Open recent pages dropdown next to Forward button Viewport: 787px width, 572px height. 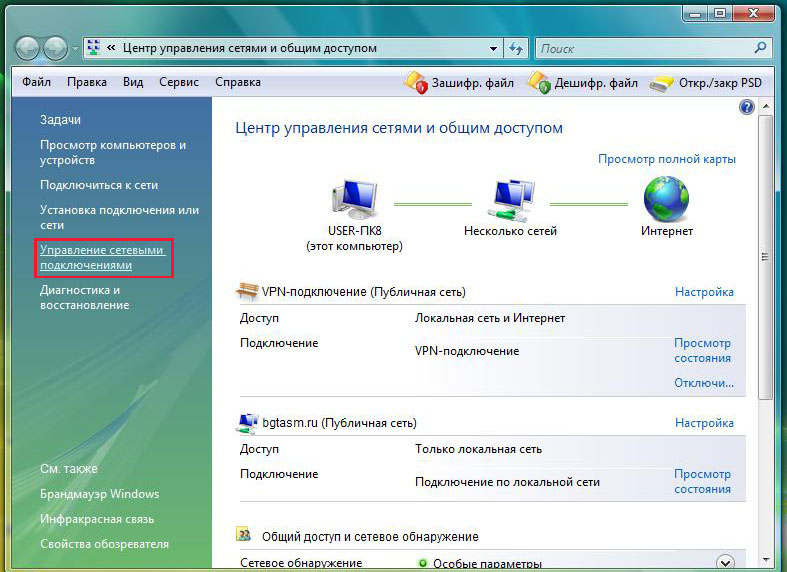click(75, 49)
